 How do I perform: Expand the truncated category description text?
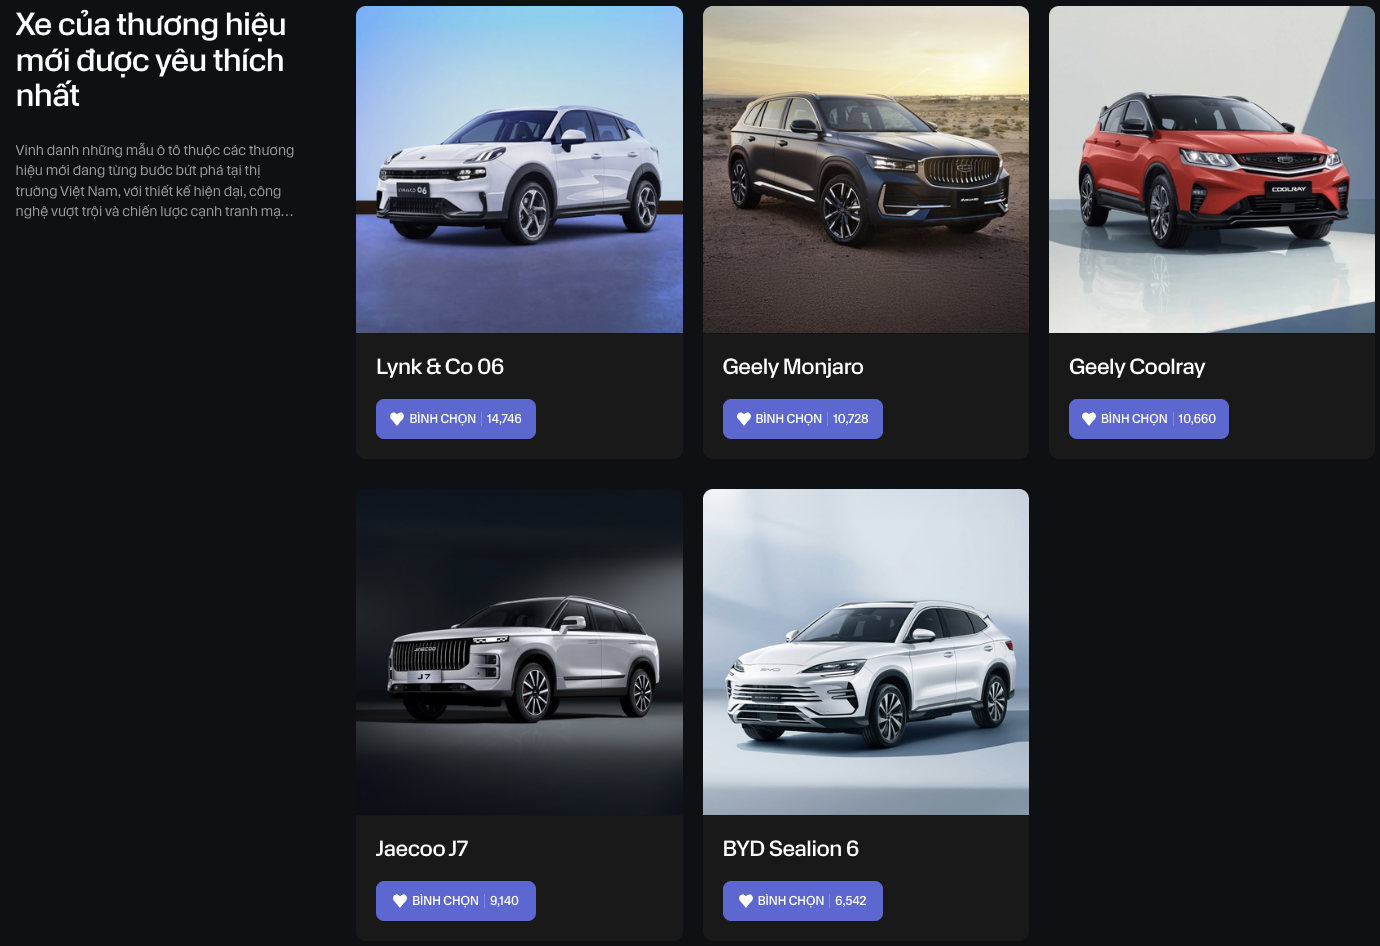pyautogui.click(x=155, y=181)
